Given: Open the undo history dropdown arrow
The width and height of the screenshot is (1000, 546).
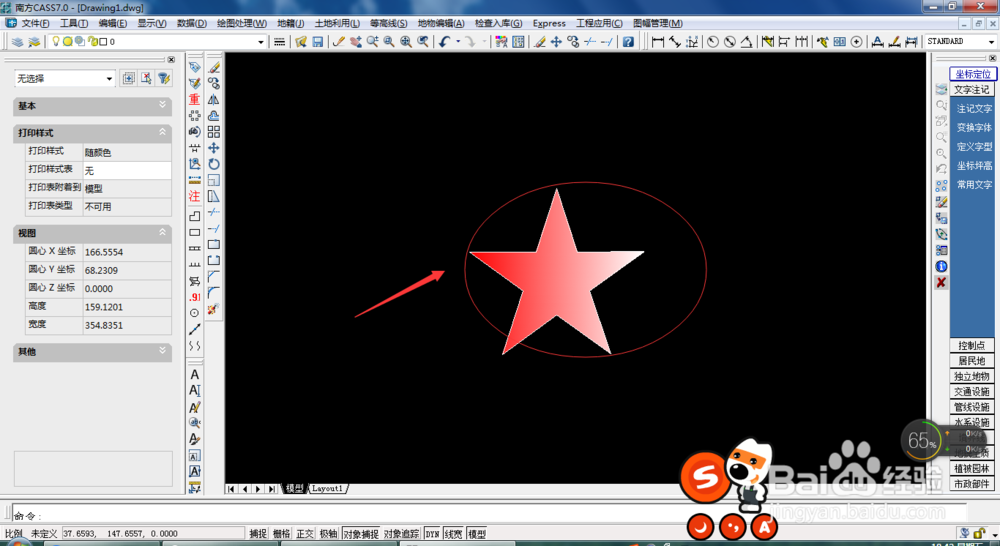Looking at the screenshot, I should [x=458, y=42].
